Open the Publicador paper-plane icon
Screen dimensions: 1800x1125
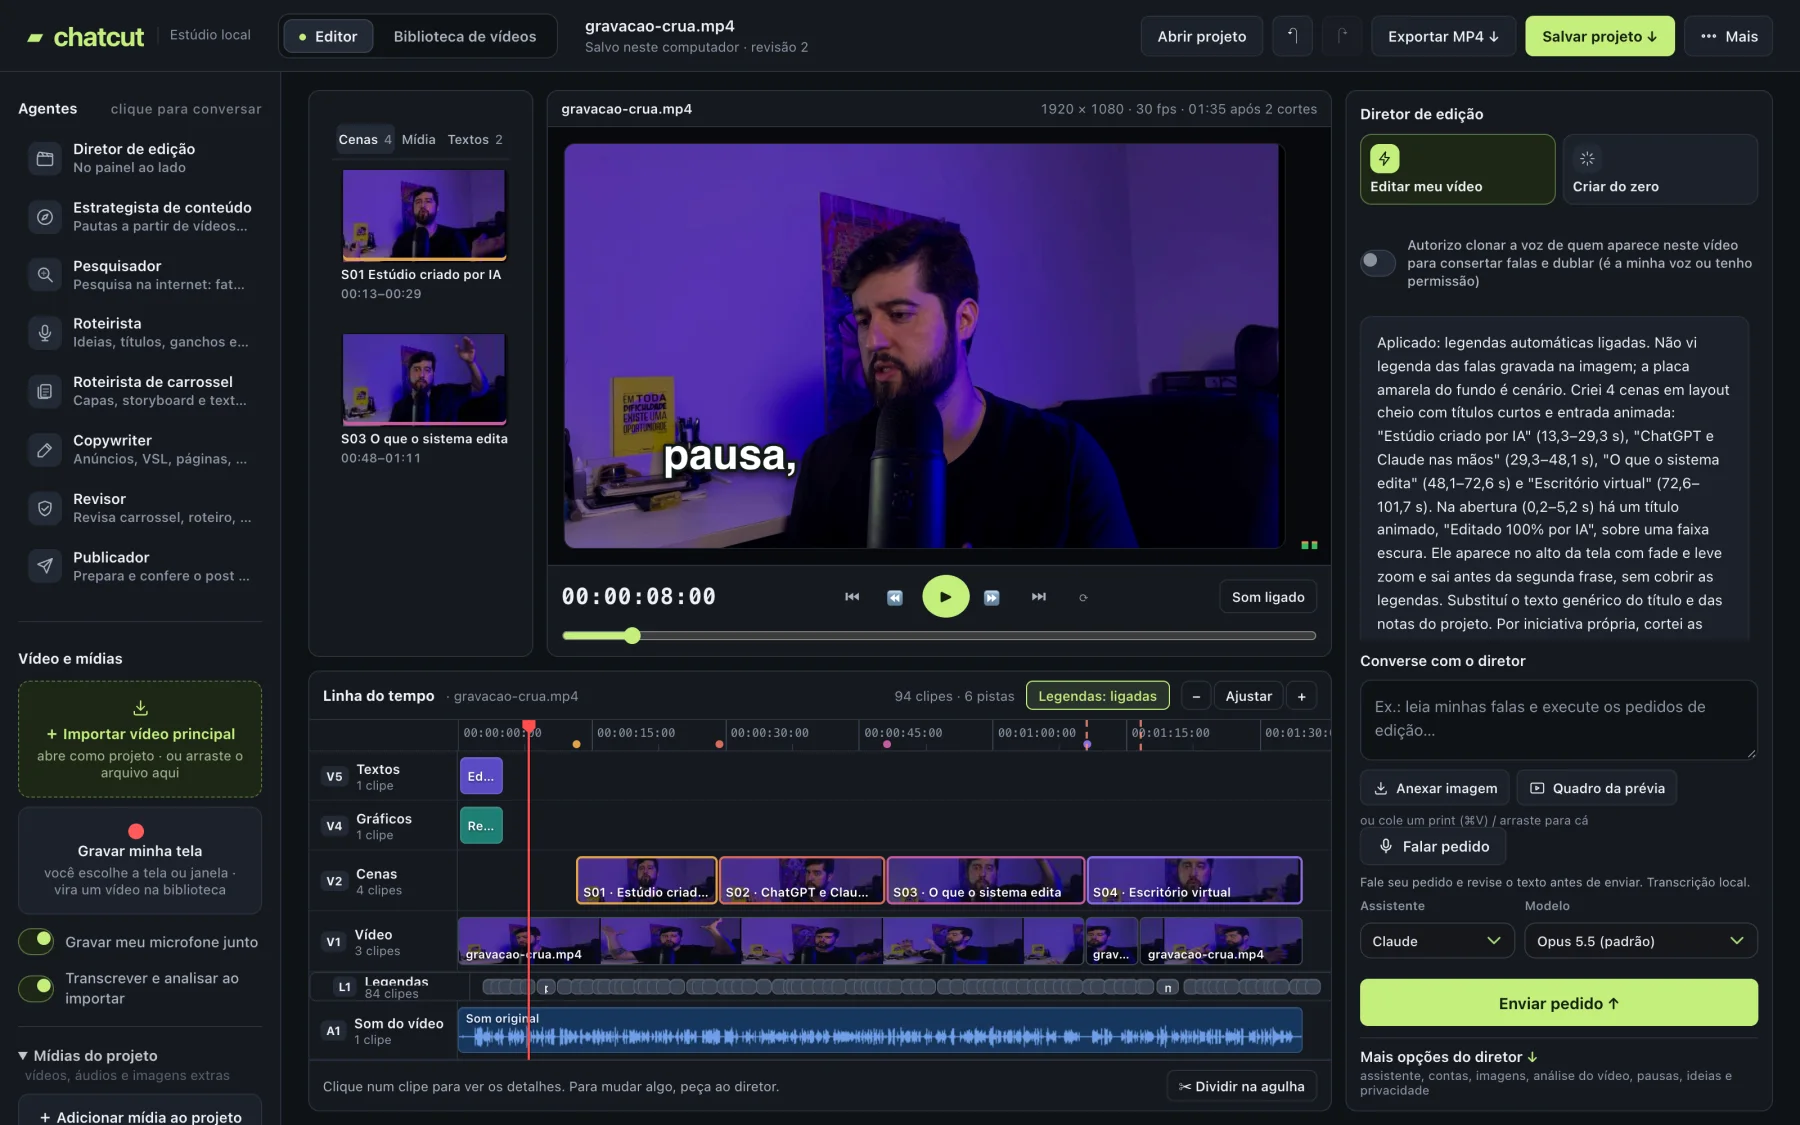point(45,566)
